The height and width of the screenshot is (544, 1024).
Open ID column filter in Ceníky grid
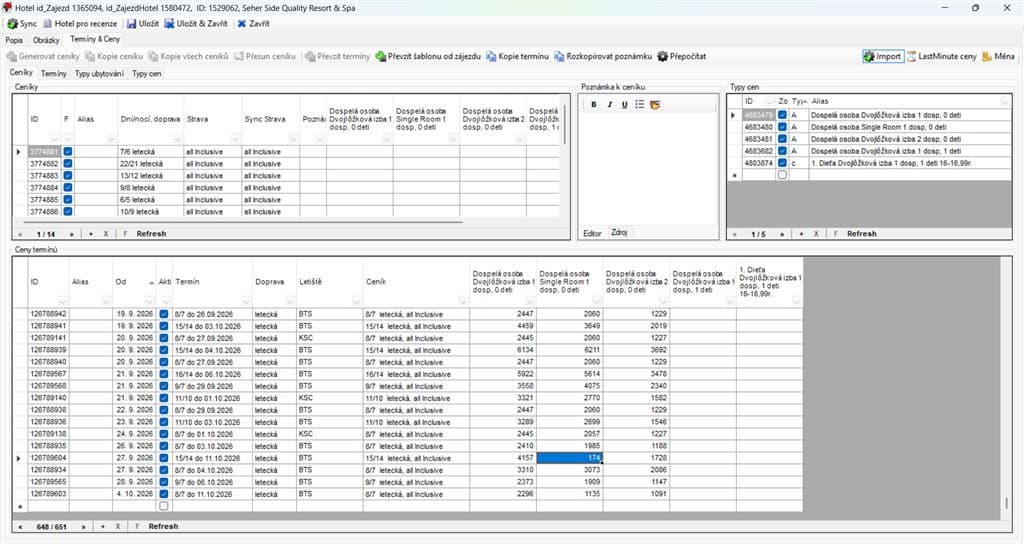pyautogui.click(x=55, y=138)
